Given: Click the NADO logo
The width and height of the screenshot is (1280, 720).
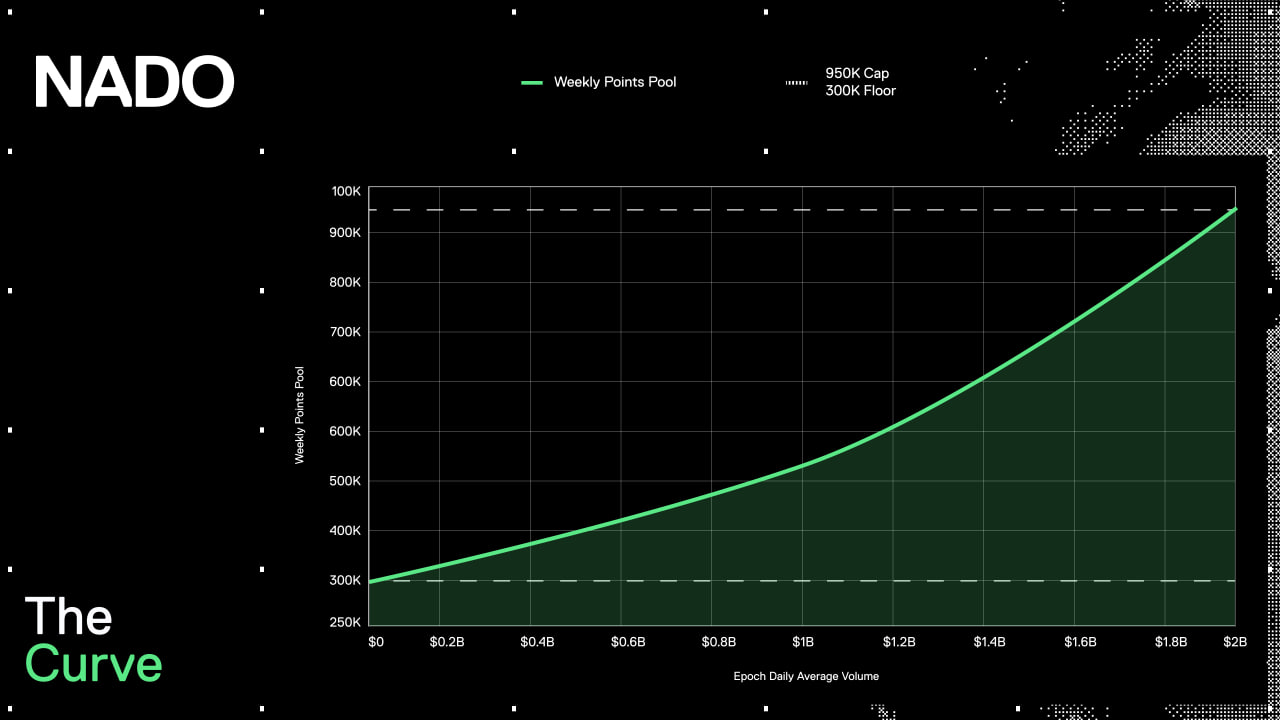Looking at the screenshot, I should (x=134, y=82).
